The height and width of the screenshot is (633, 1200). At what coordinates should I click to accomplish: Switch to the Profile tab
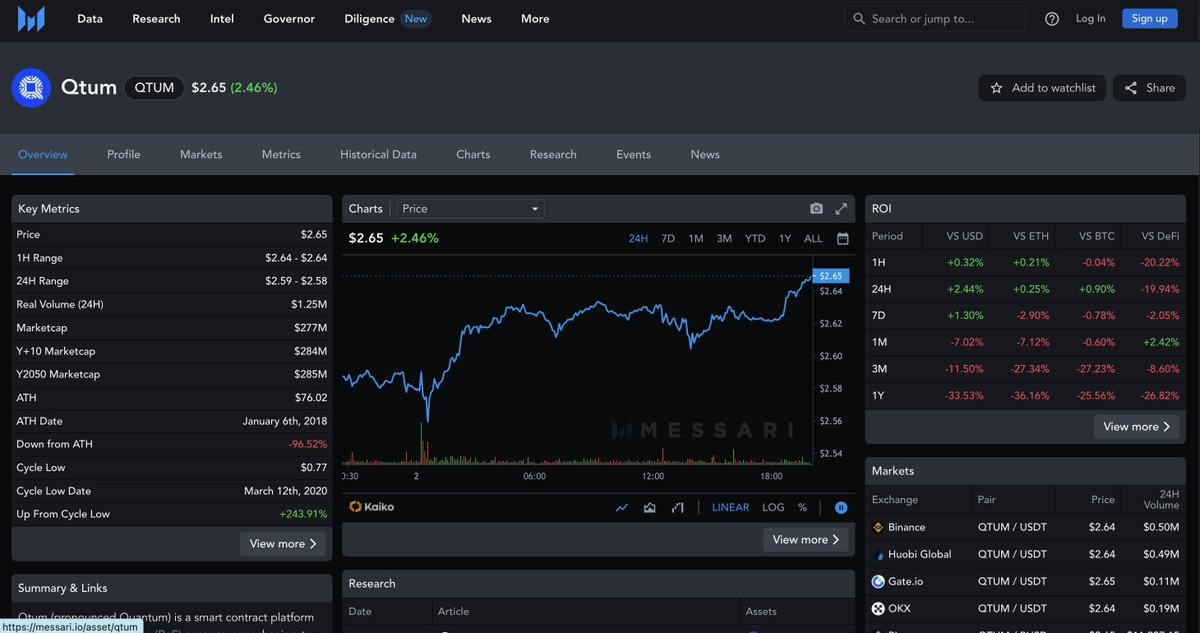tap(124, 154)
